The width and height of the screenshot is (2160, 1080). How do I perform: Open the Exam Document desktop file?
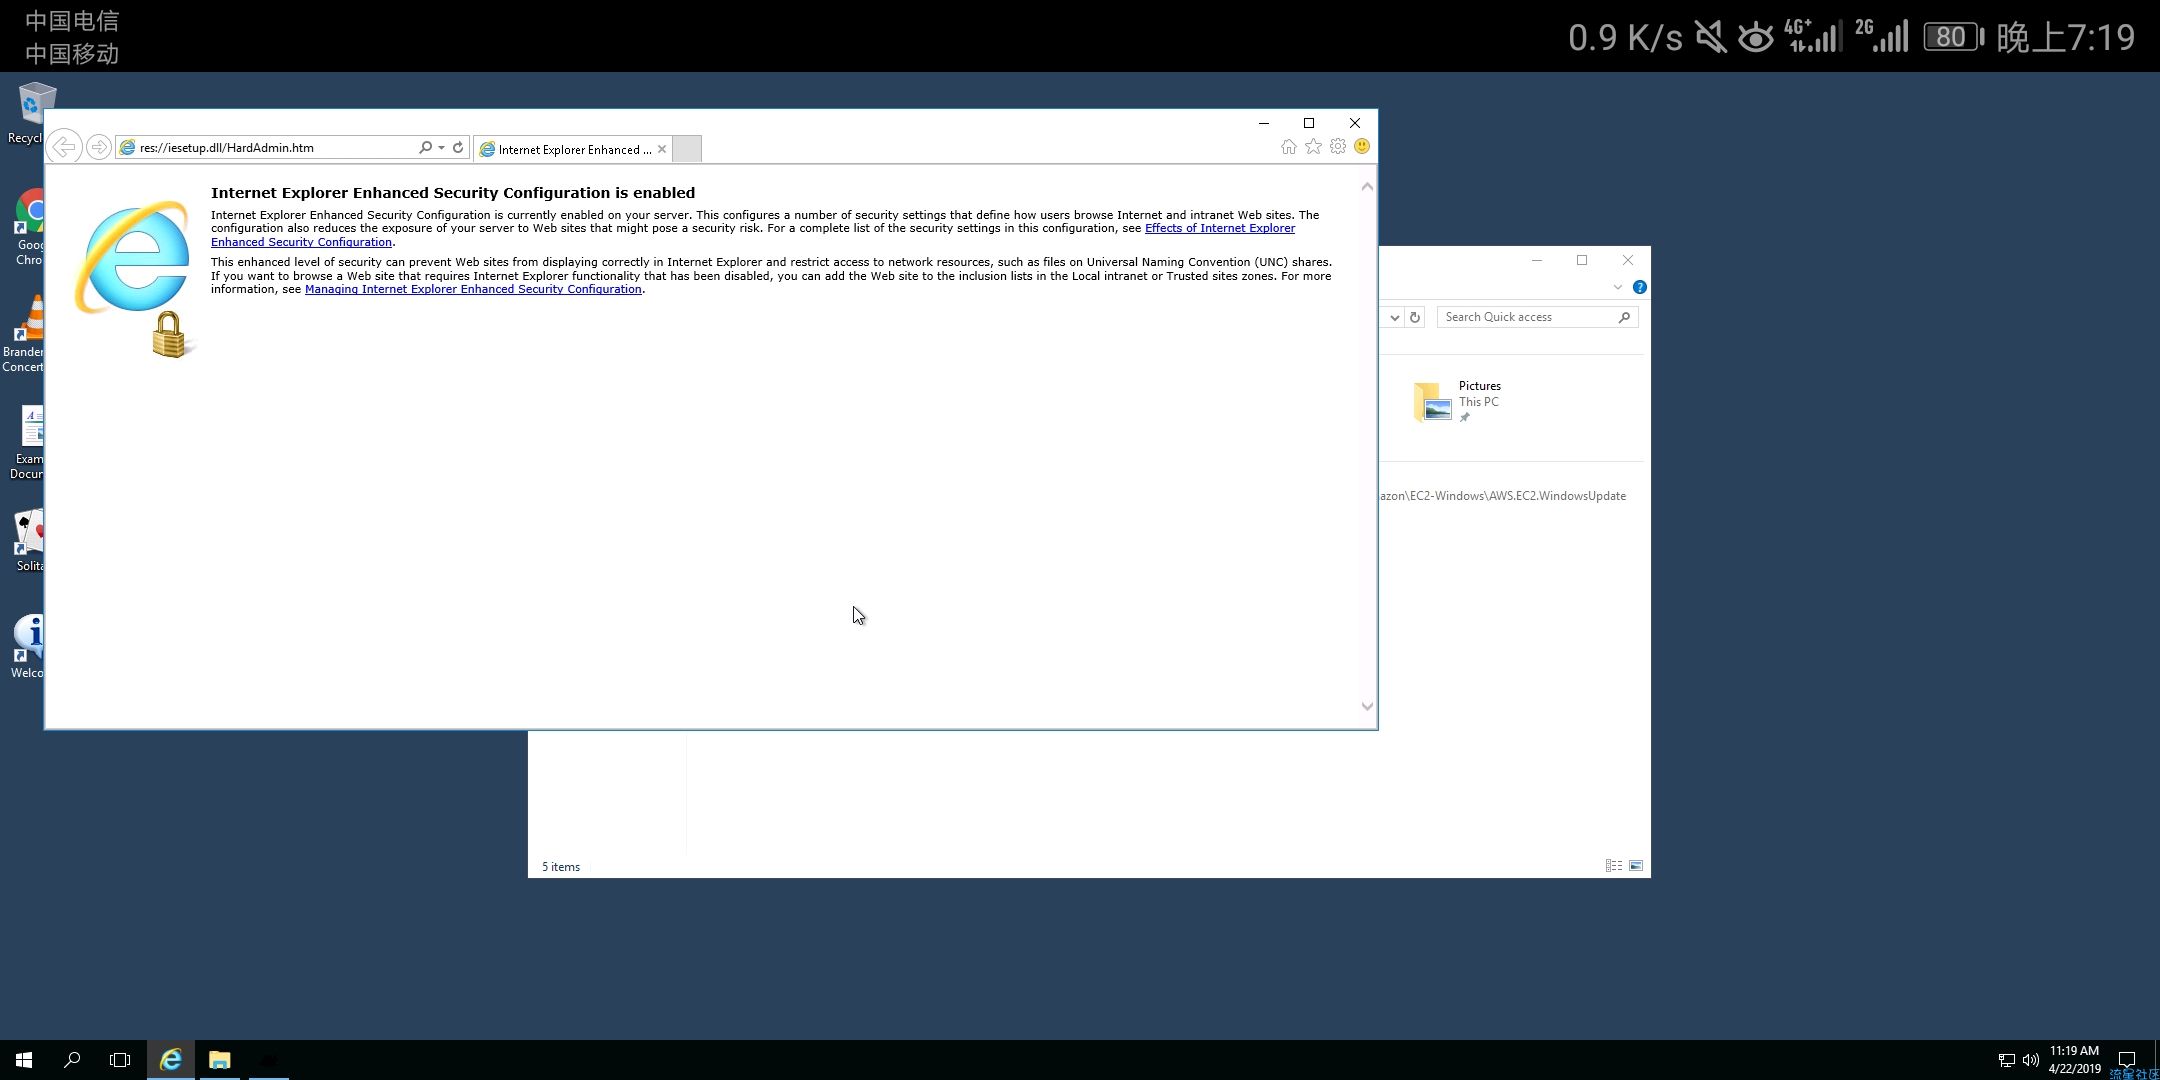click(28, 441)
